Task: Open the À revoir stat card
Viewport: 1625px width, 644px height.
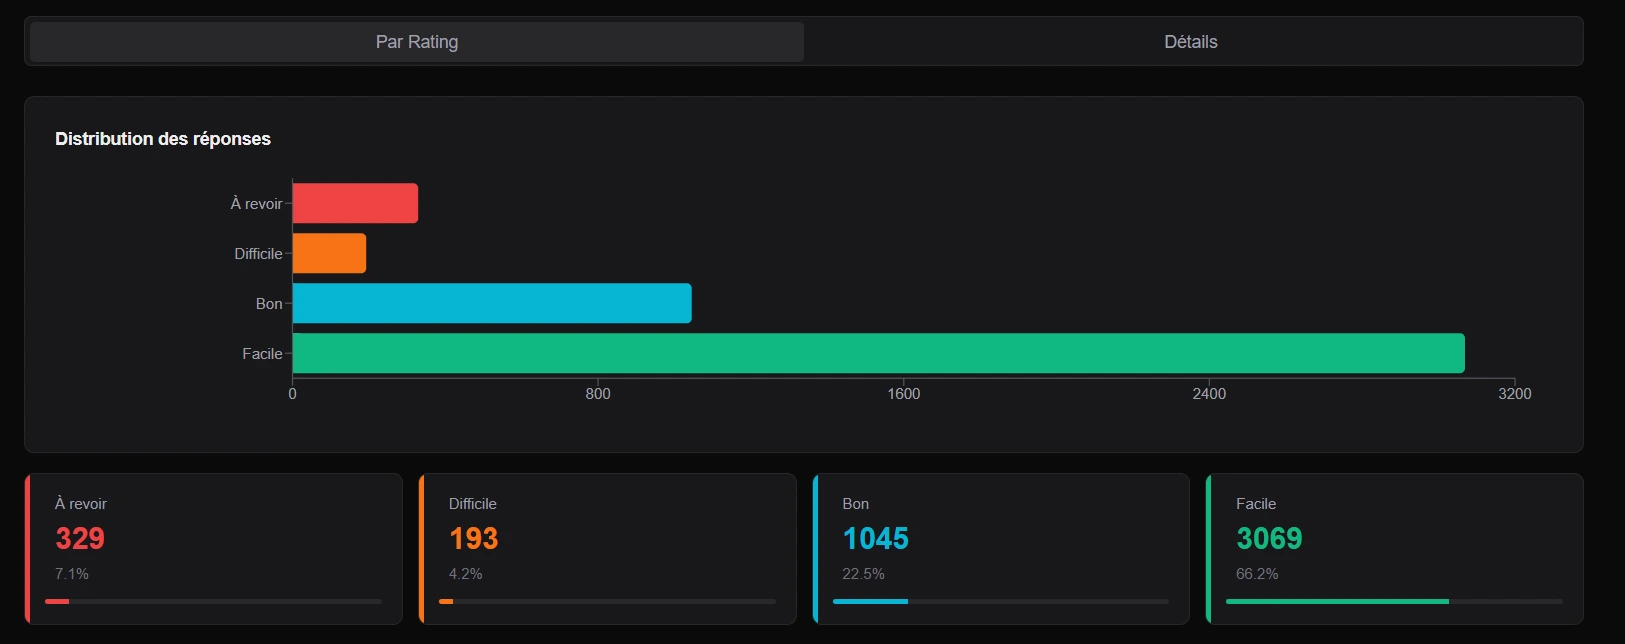Action: (x=213, y=548)
